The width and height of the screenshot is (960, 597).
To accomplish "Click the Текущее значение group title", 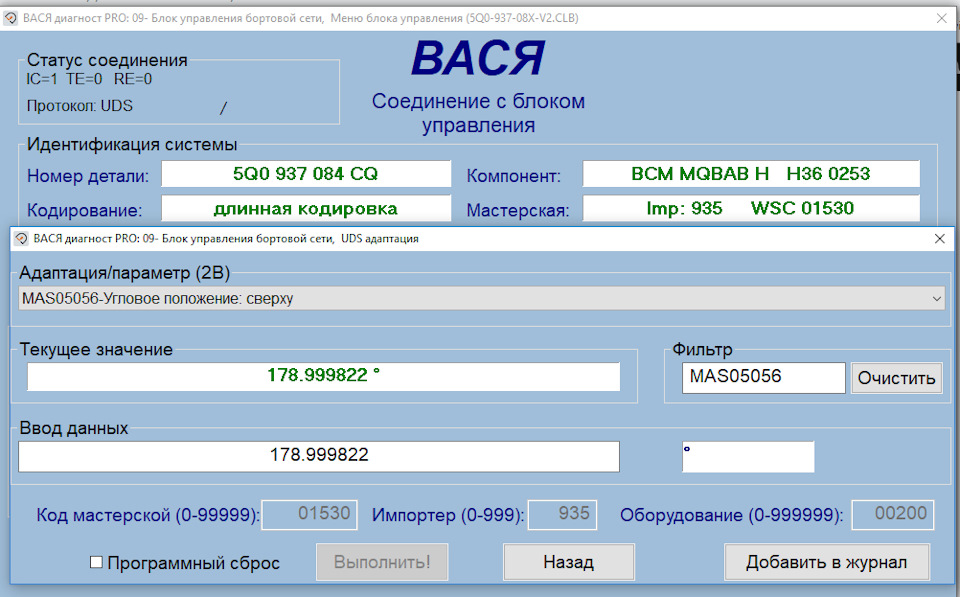I will [96, 350].
